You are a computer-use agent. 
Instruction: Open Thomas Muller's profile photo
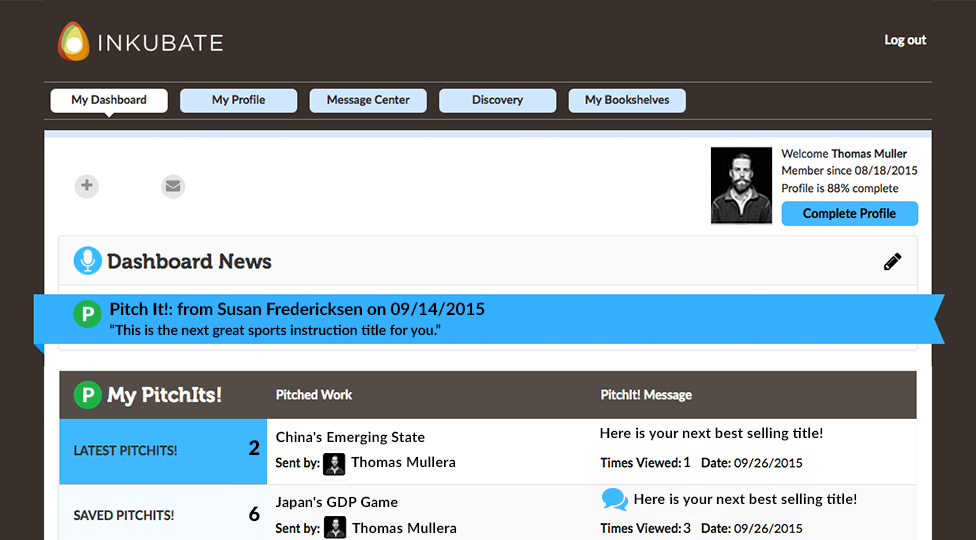[741, 185]
